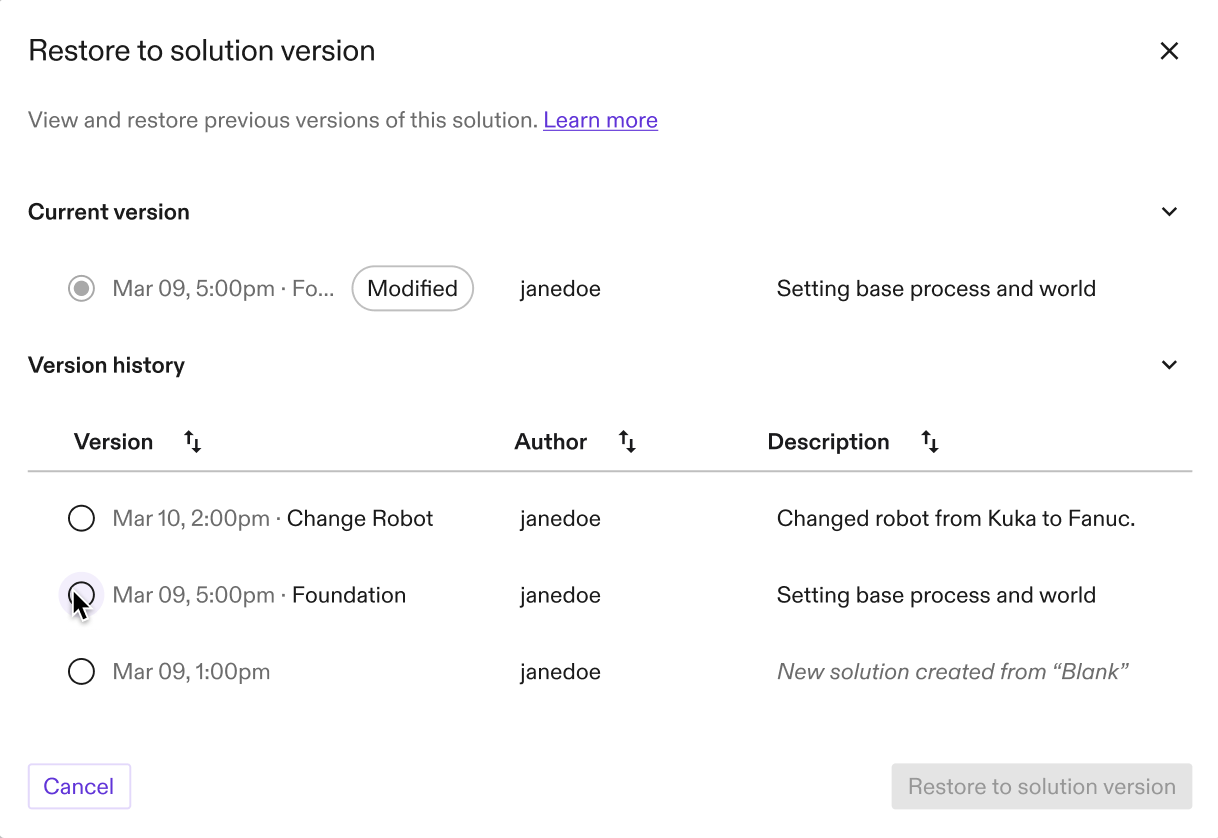Click the Modified badge on the current version
The height and width of the screenshot is (838, 1218).
[x=412, y=288]
